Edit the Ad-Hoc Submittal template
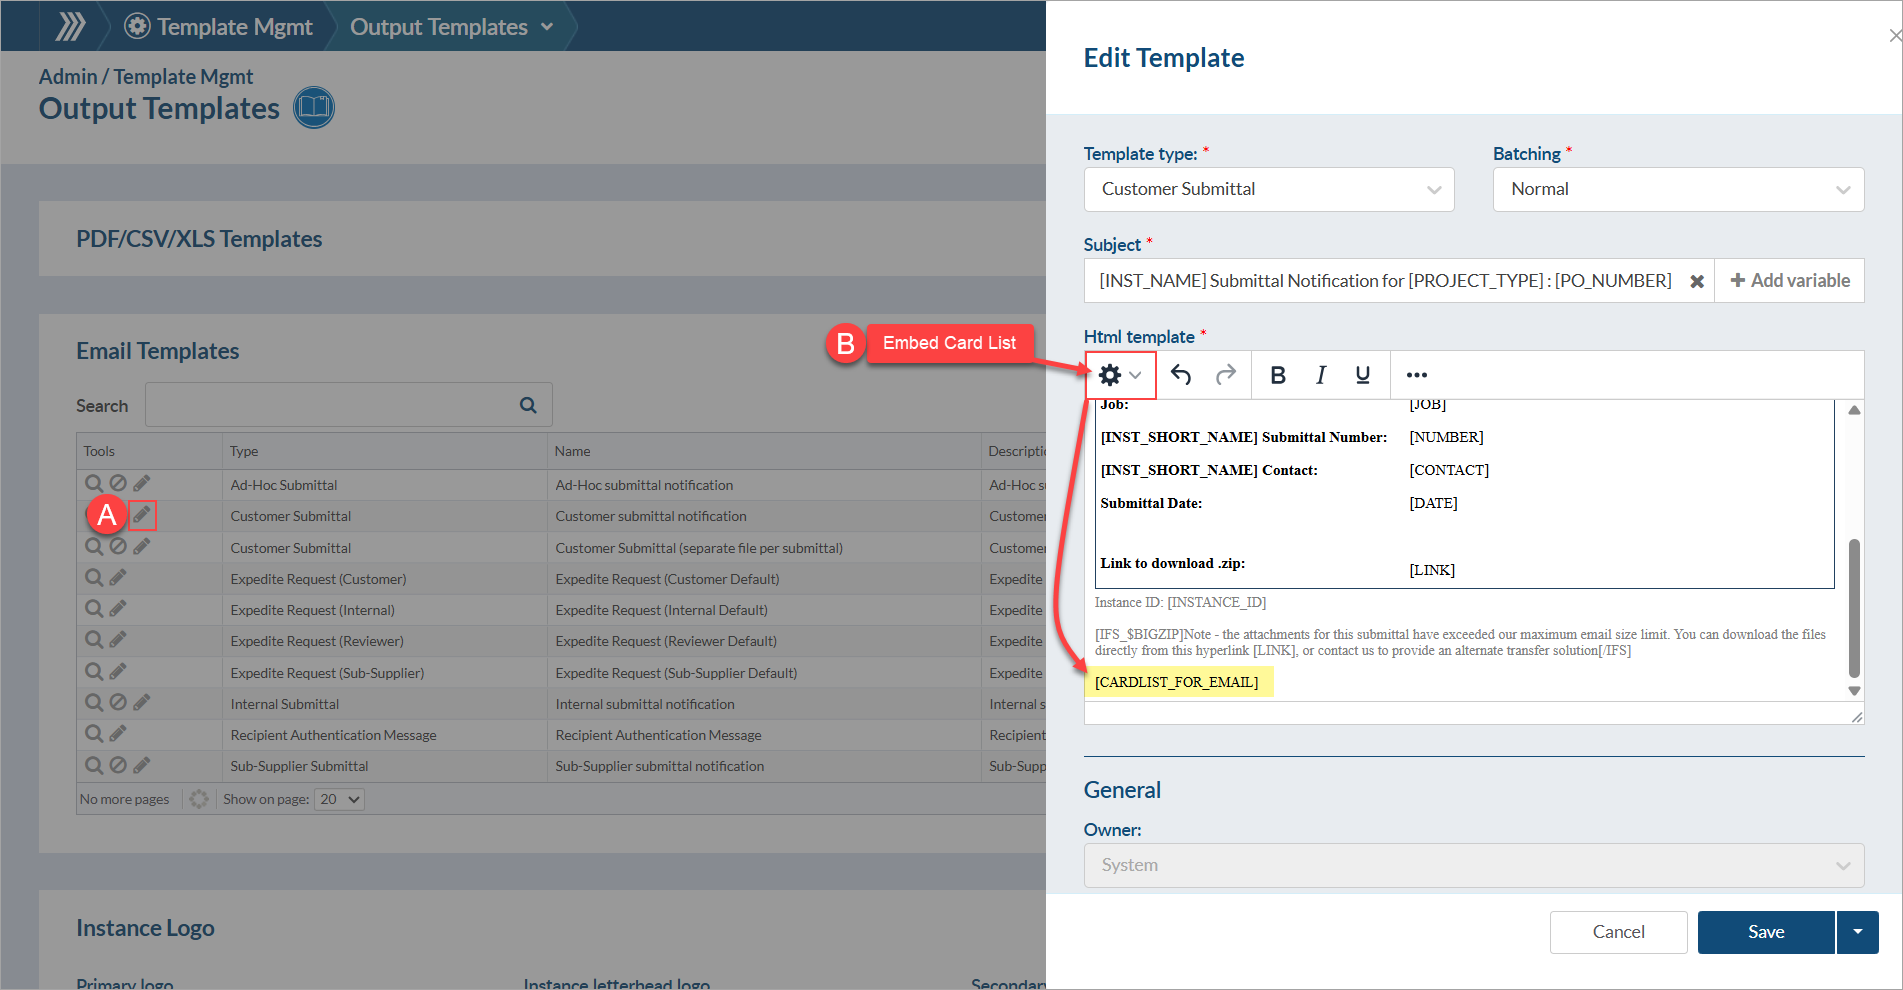The width and height of the screenshot is (1903, 990). 142,484
